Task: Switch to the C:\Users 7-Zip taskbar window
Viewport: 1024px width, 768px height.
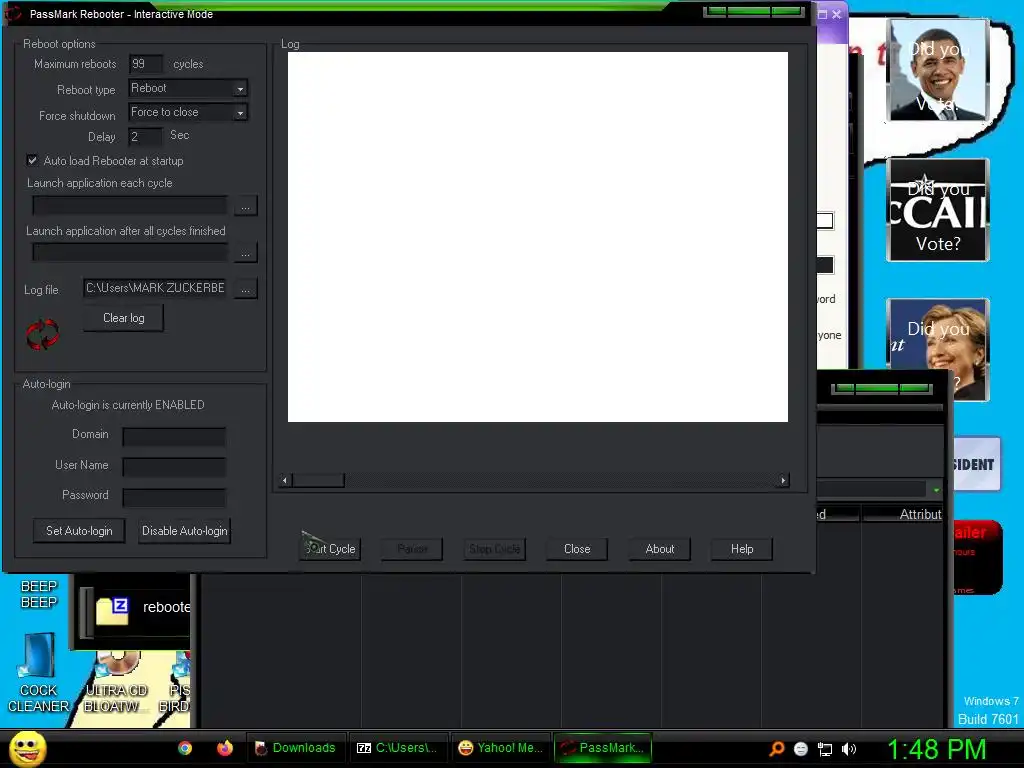Action: click(398, 748)
